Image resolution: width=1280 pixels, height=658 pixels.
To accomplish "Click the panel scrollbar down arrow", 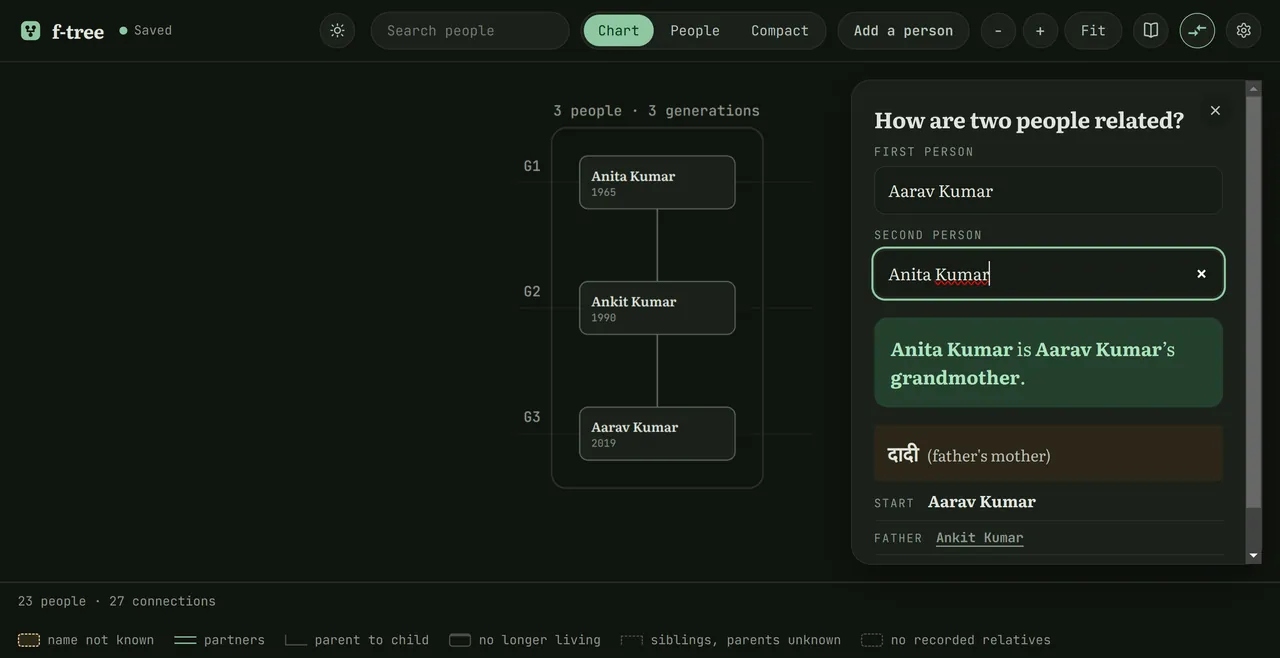I will 1253,555.
